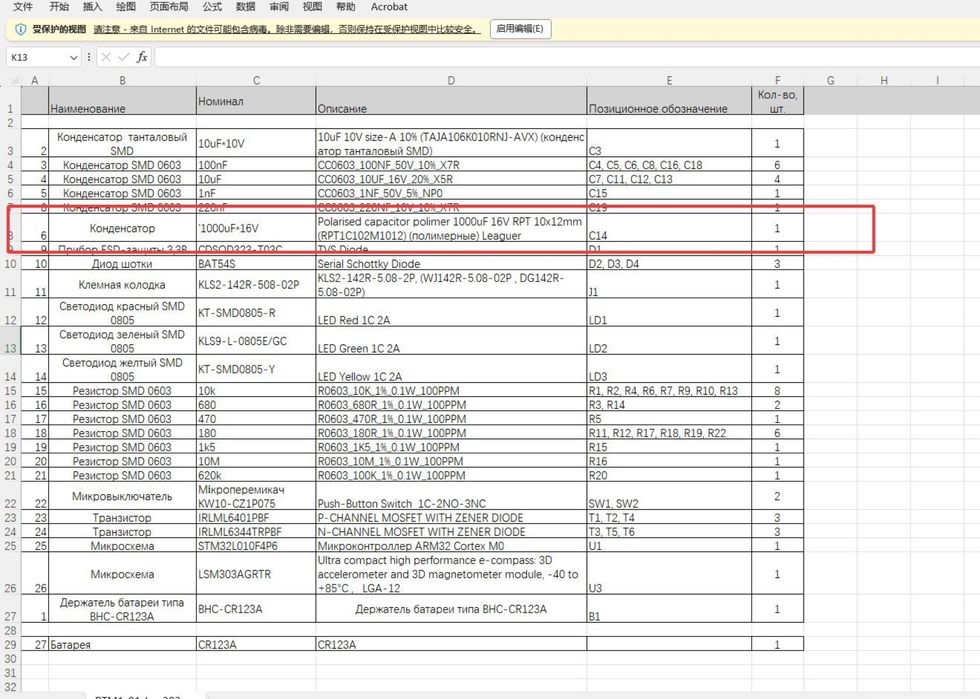
Task: Switch to the 开始 ribbon tab
Action: click(59, 7)
